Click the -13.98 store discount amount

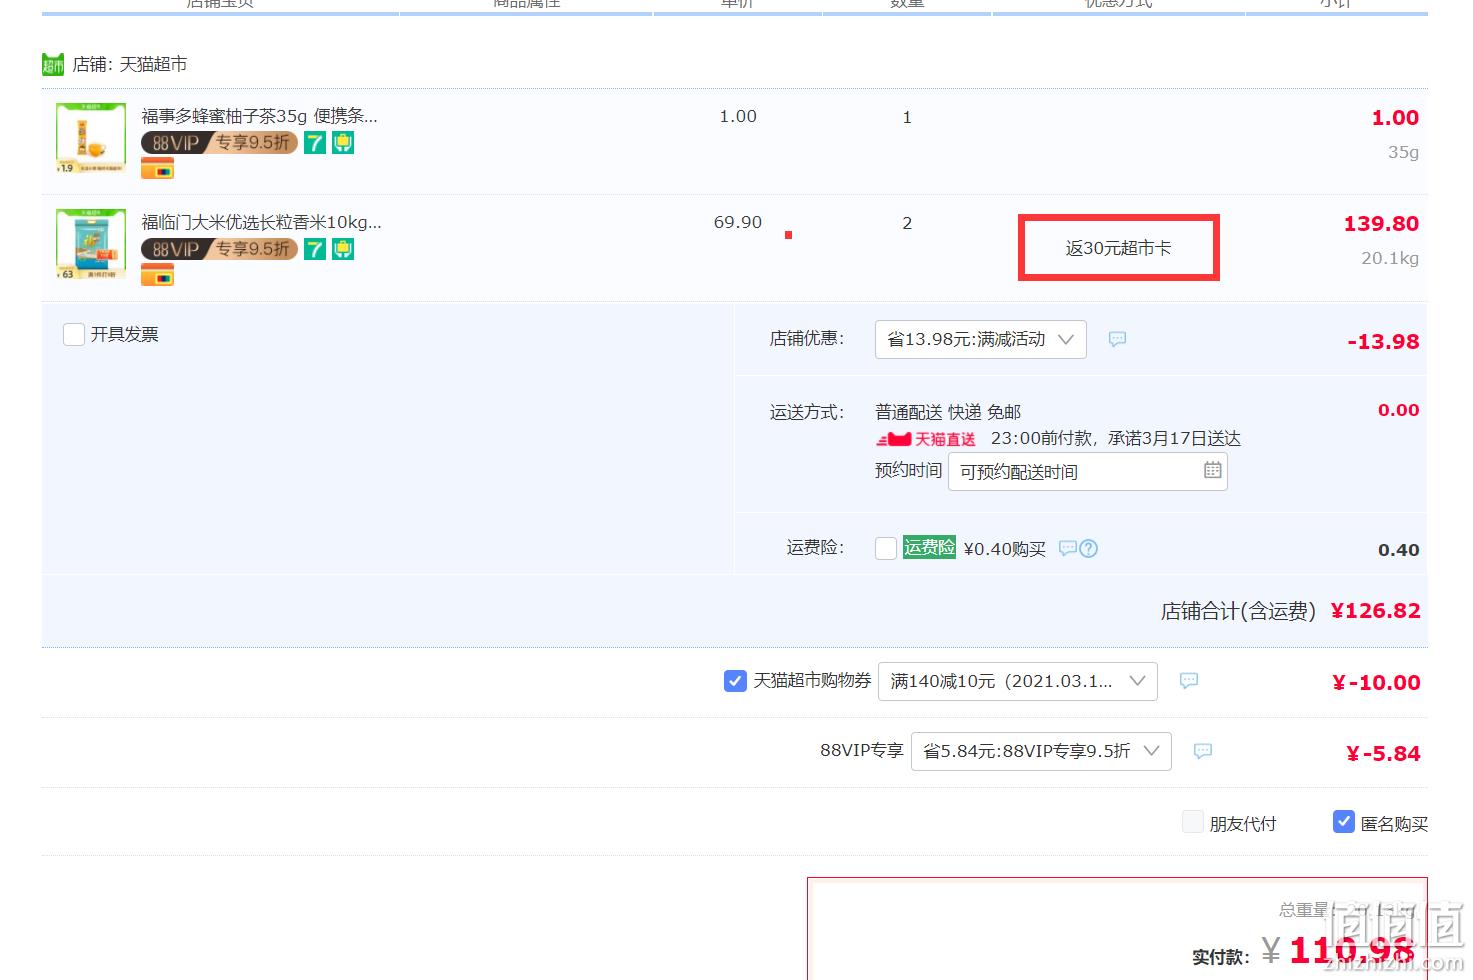1383,342
